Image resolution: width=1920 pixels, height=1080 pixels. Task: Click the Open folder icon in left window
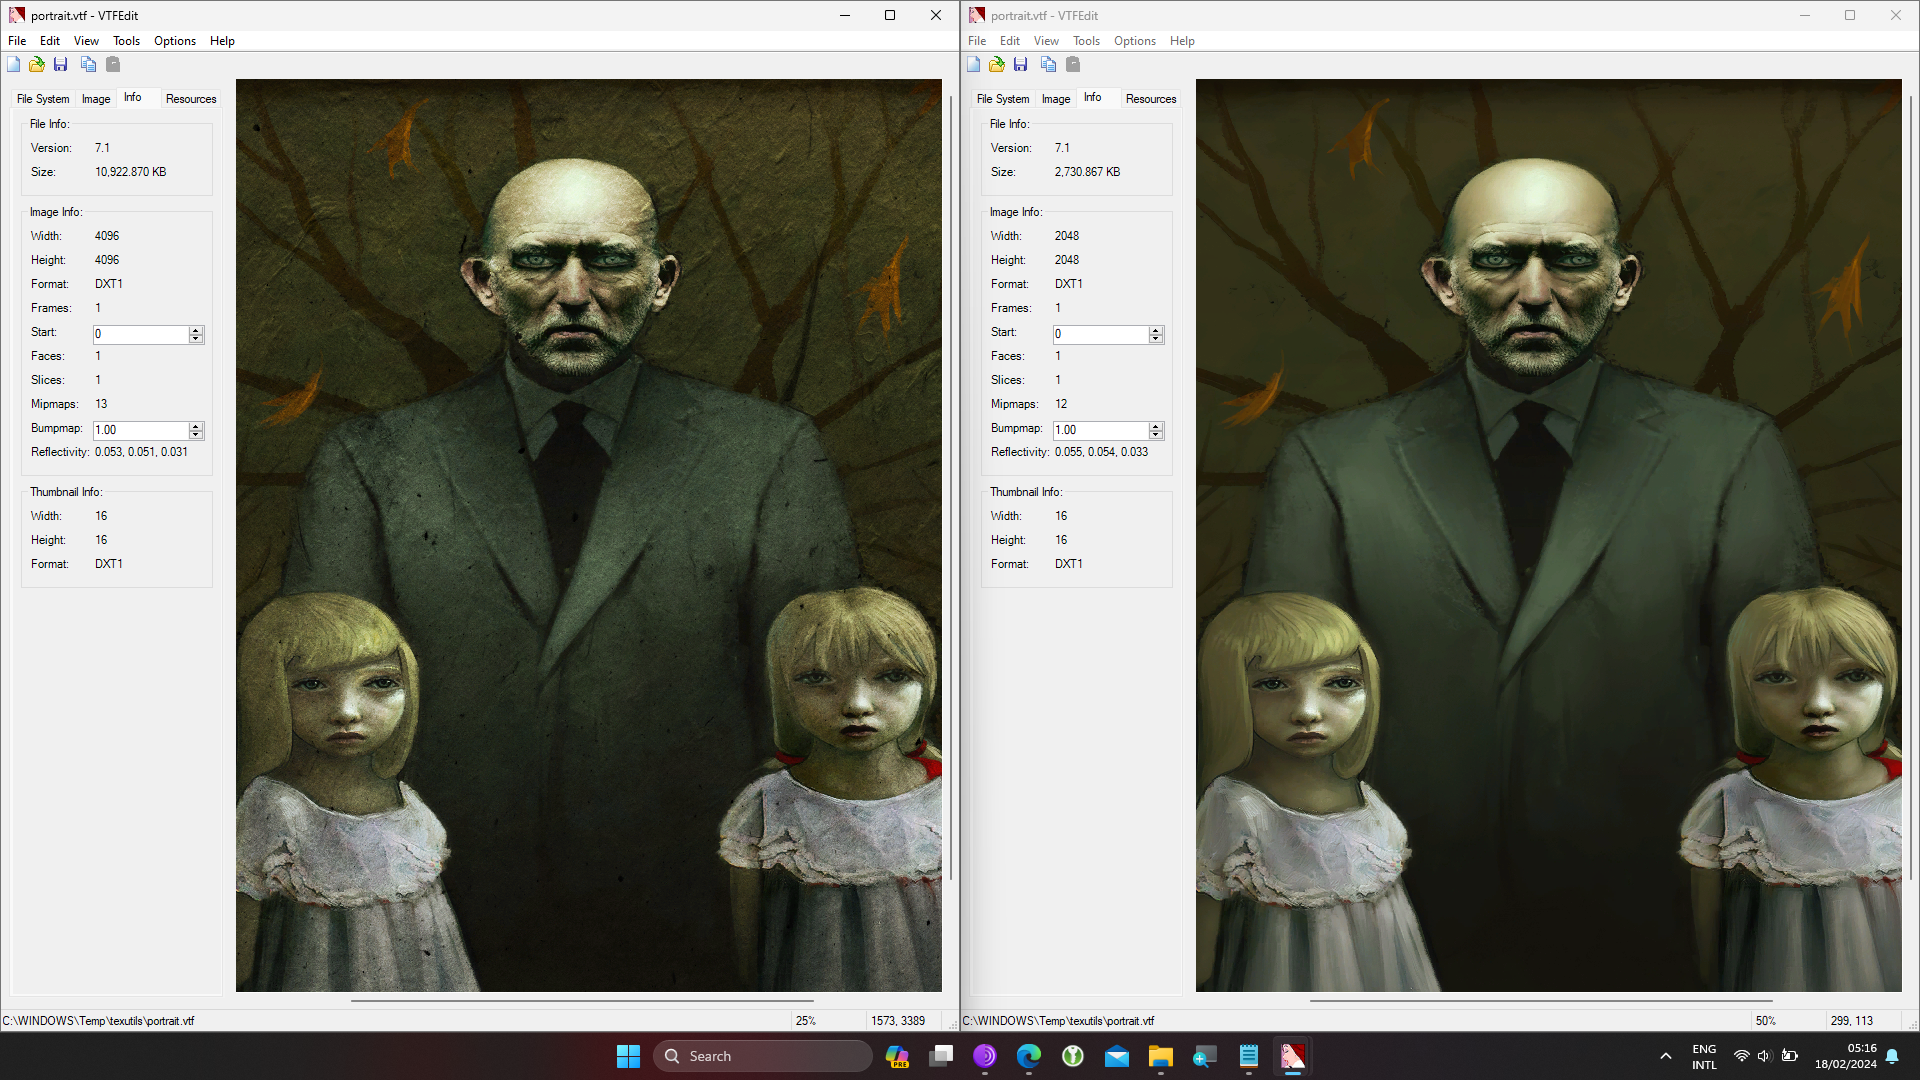tap(37, 65)
